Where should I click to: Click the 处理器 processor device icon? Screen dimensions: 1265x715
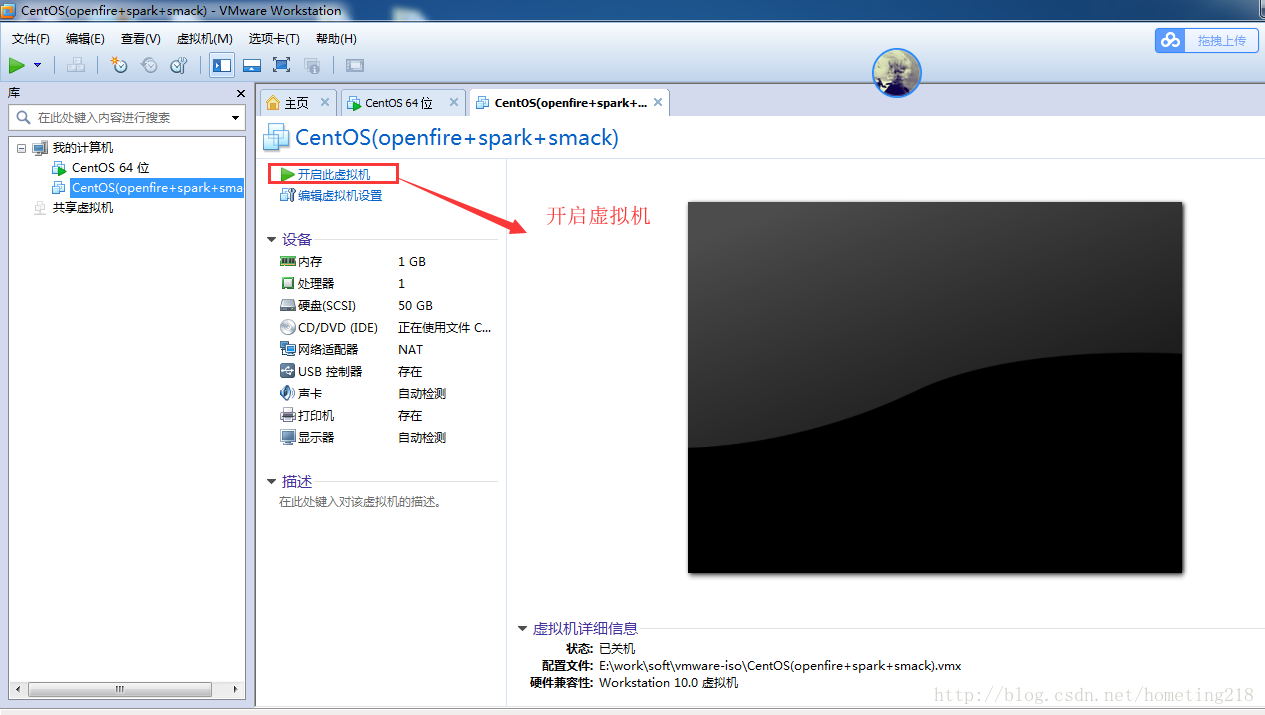[288, 283]
